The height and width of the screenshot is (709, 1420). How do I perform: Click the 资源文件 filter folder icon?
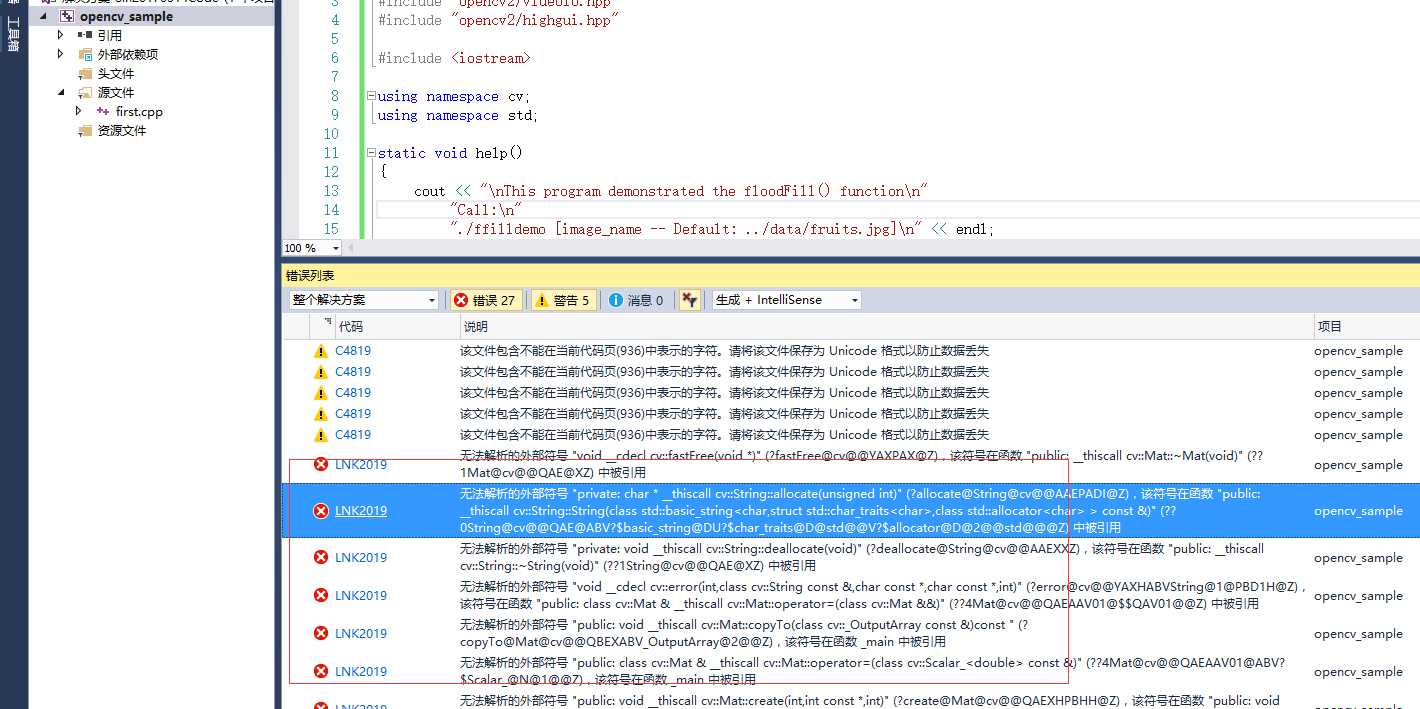pos(85,130)
